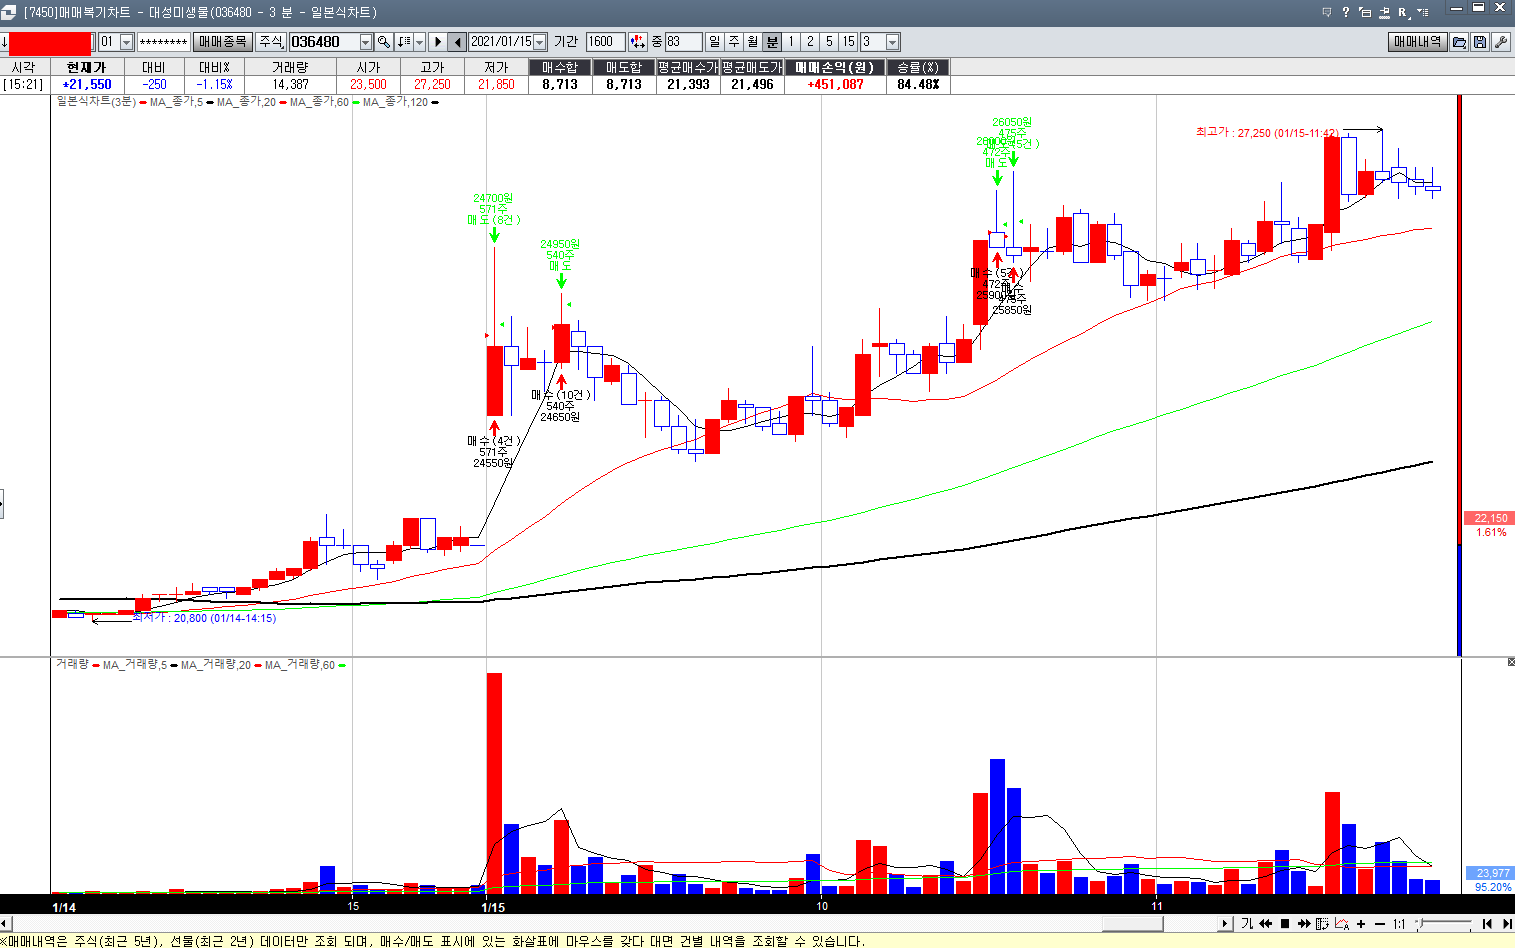The height and width of the screenshot is (948, 1515).
Task: Click the 매수합 column header
Action: 560,67
